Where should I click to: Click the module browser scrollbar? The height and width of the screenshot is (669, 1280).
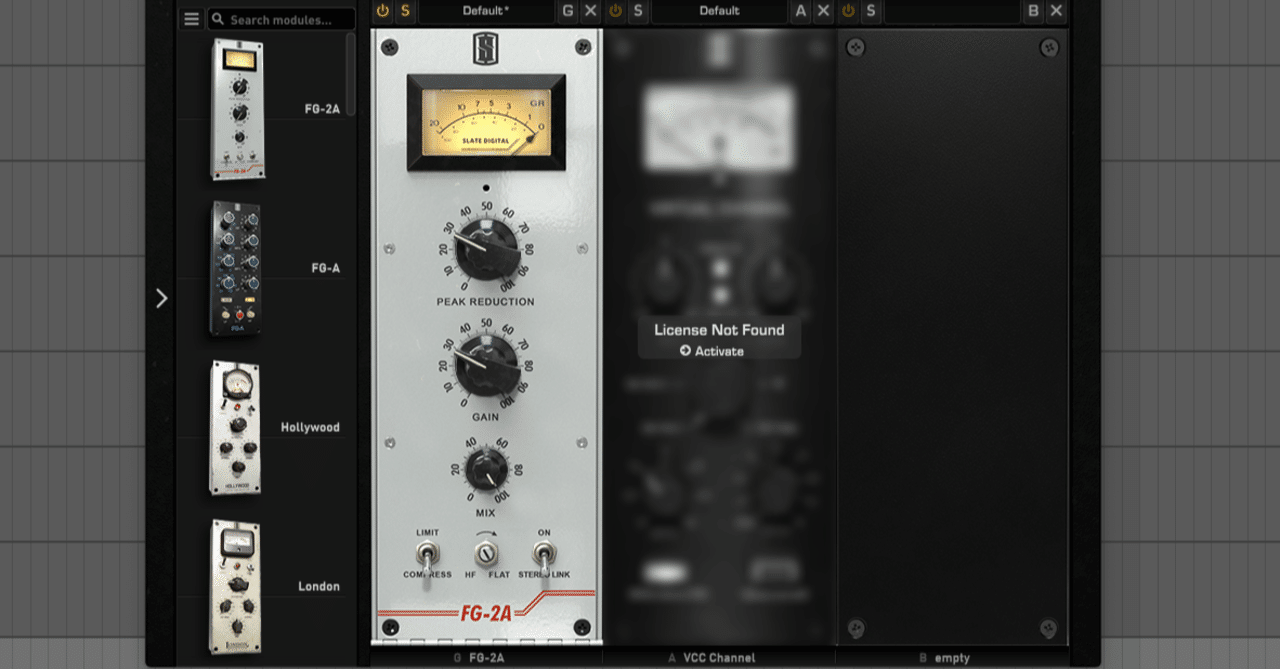351,75
